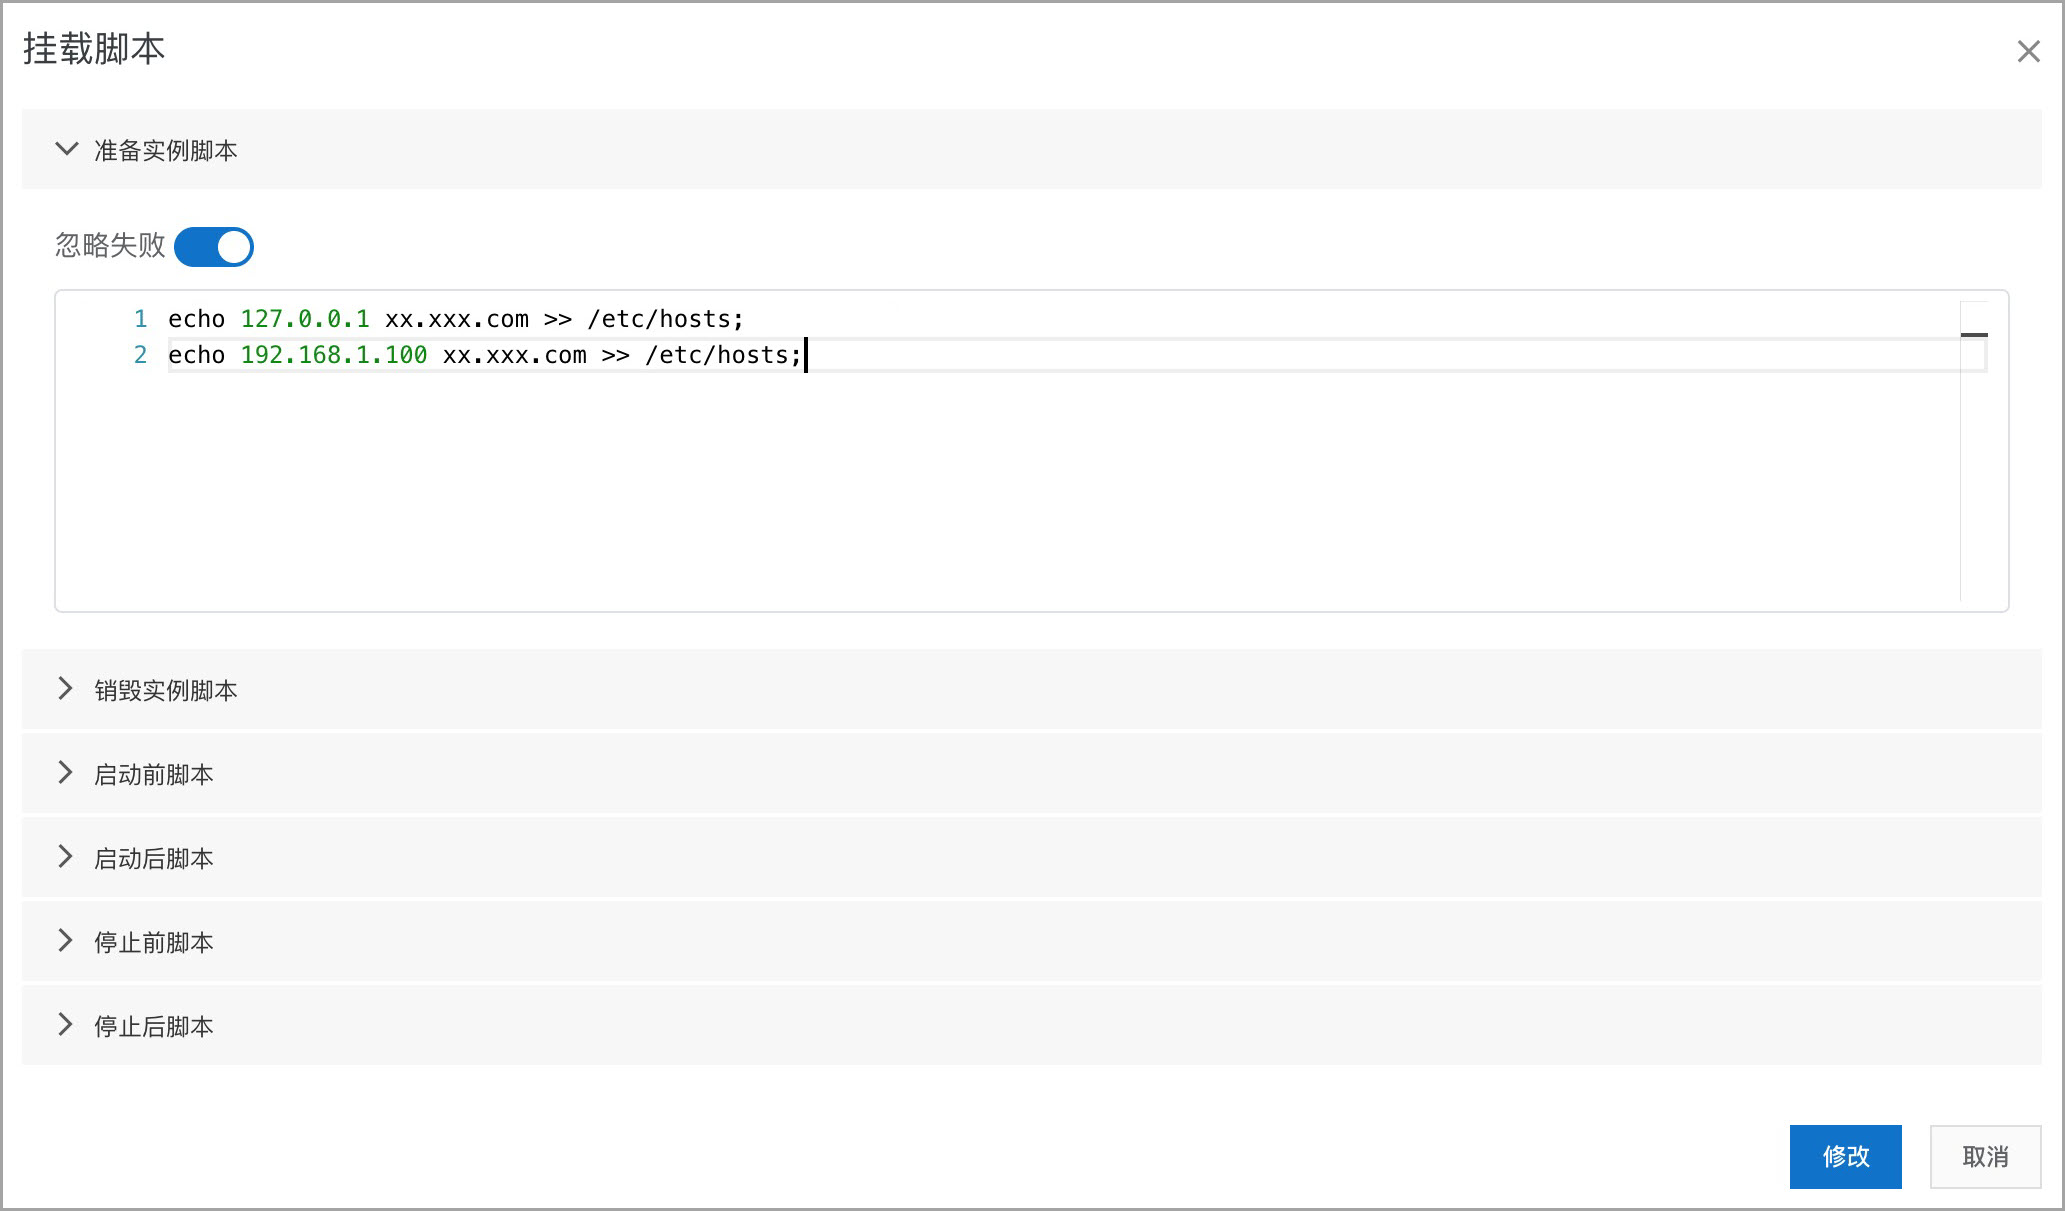The height and width of the screenshot is (1211, 2065).
Task: Expand the 销毁实例脚本 section chevron
Action: [x=65, y=688]
